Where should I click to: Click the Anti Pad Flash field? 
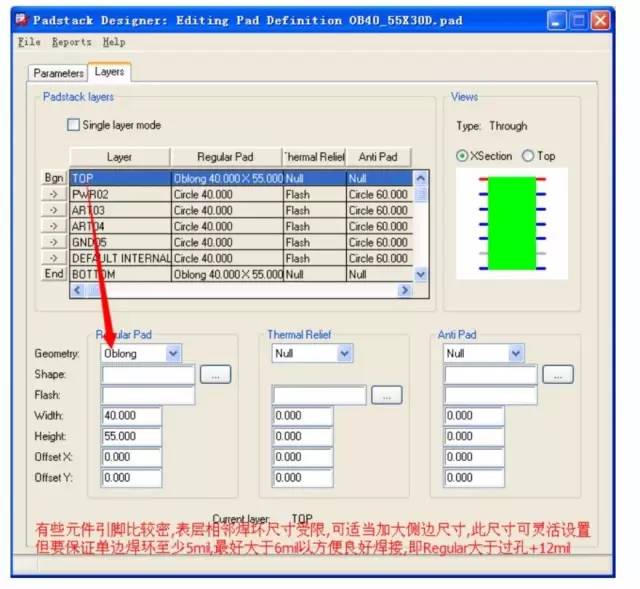(491, 396)
